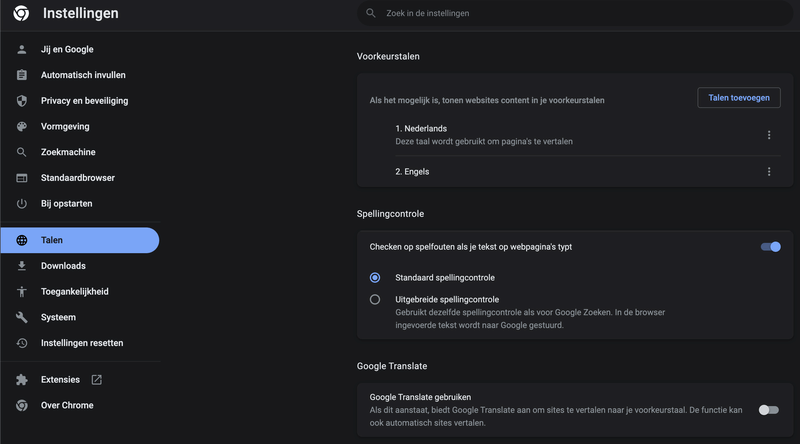The height and width of the screenshot is (444, 800).
Task: Click the power icon for Bij opstarten
Action: coord(21,204)
